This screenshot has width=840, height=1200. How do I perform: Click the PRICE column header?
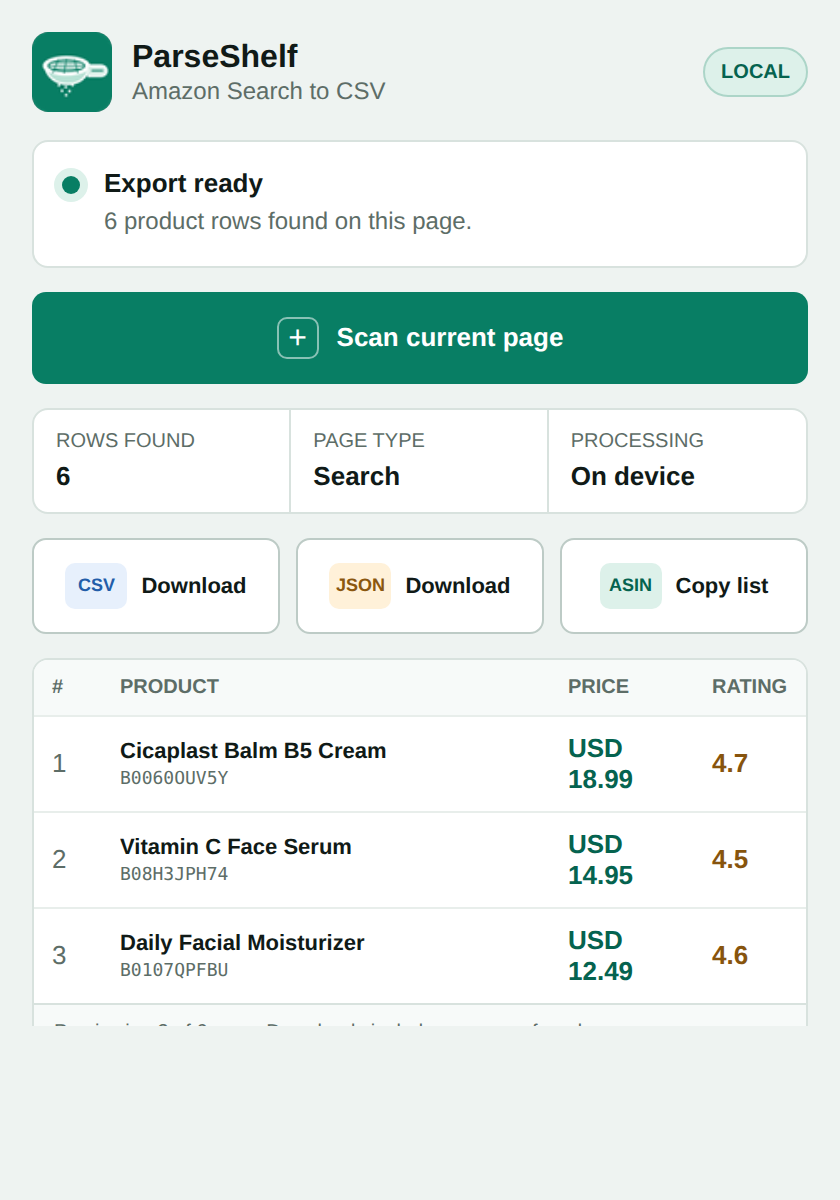coord(598,687)
